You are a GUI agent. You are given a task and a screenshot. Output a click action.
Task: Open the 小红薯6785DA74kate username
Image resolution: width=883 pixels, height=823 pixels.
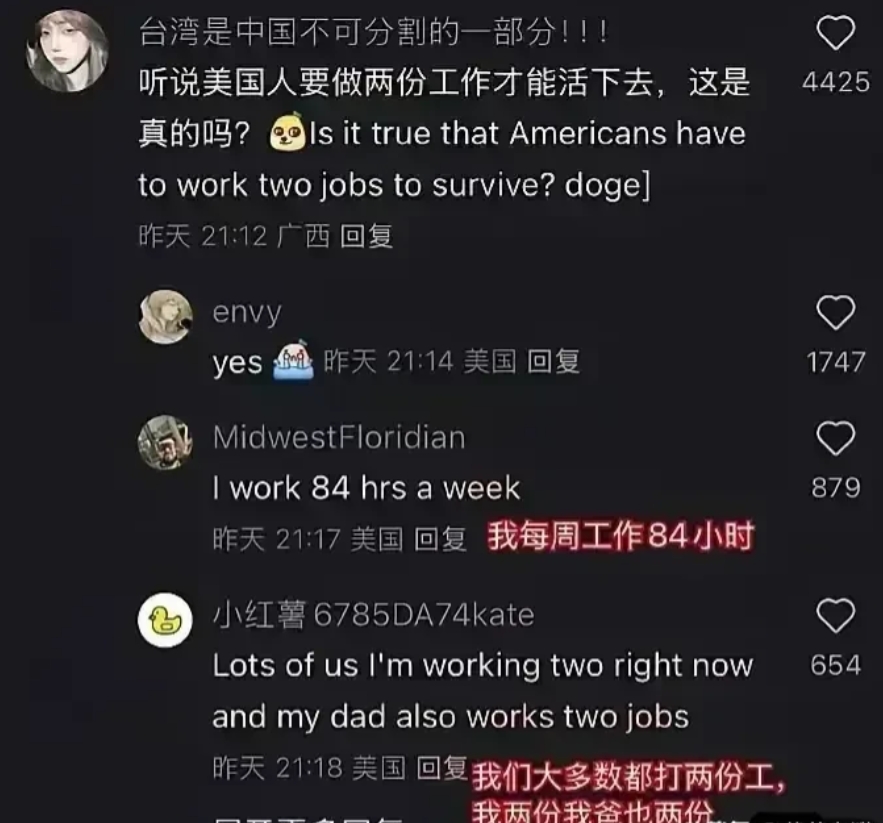[x=373, y=615]
